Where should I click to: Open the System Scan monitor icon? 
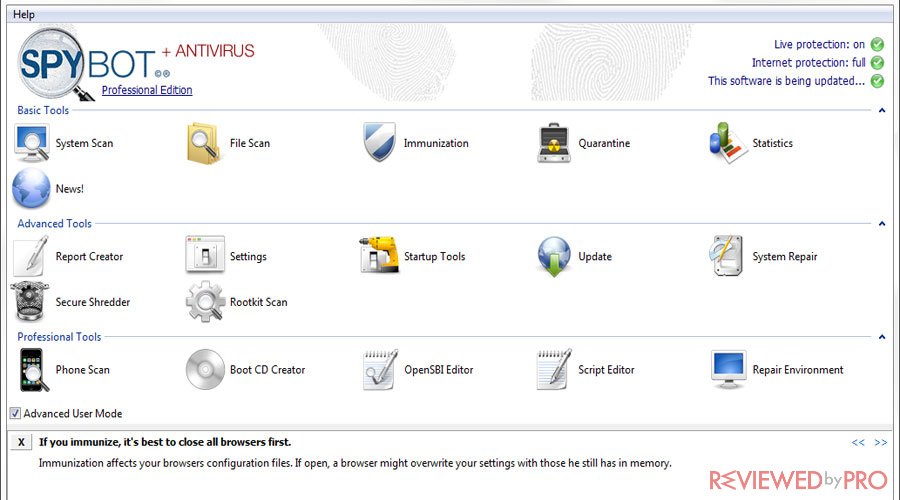32,143
